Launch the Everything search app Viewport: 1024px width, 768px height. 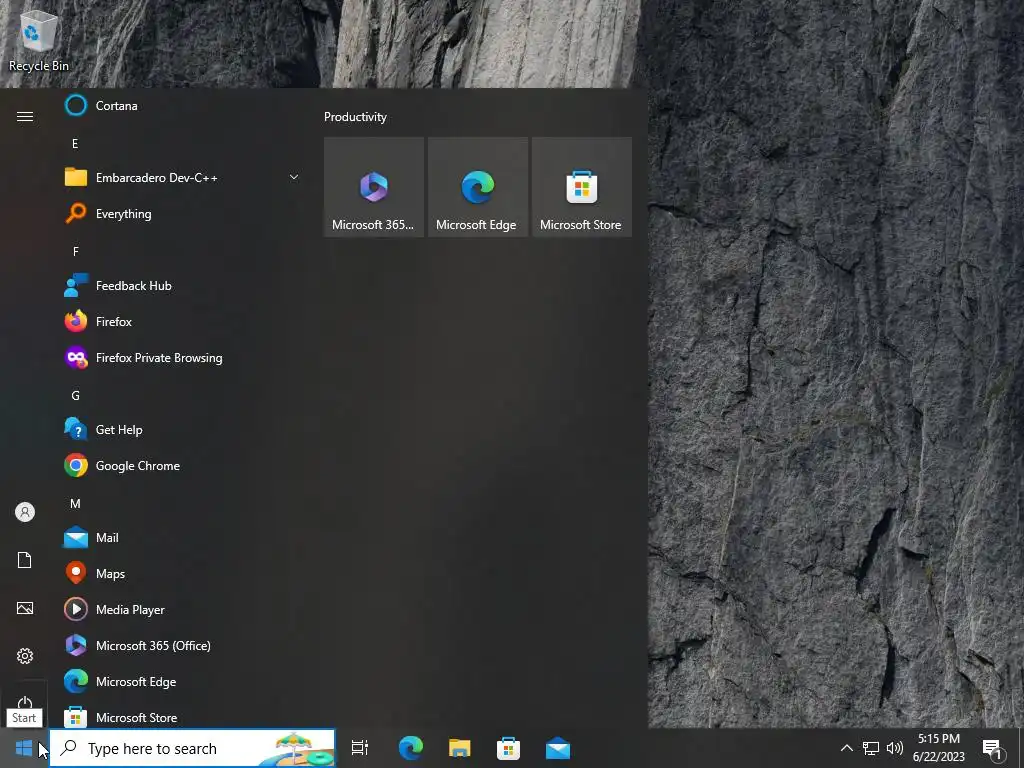(182, 214)
